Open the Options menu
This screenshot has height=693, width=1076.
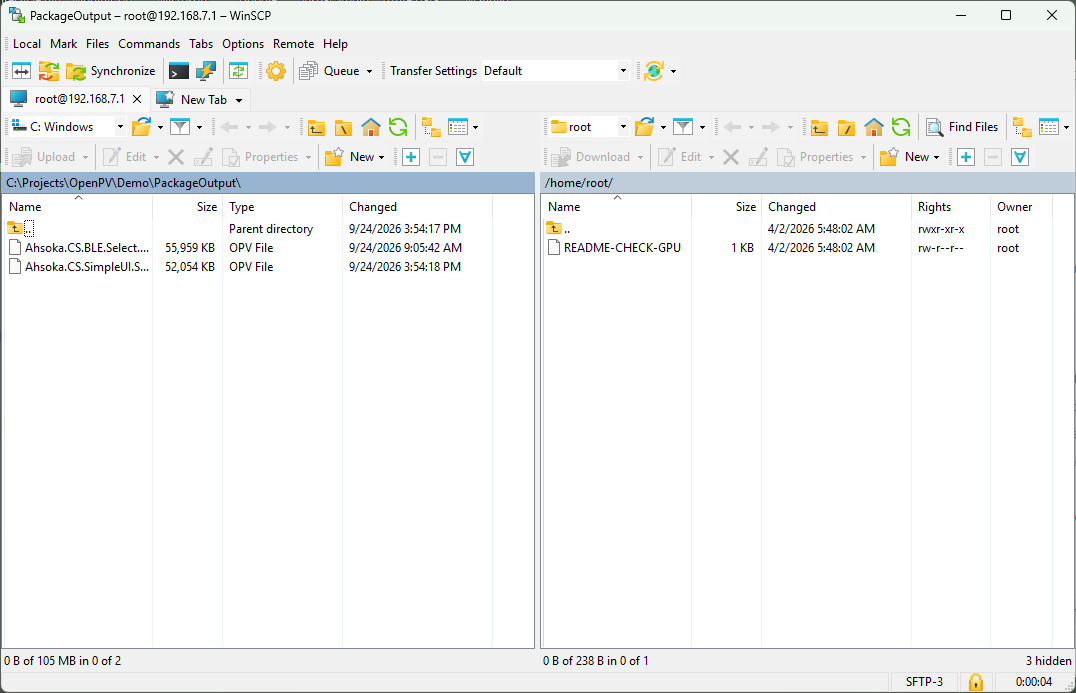click(x=243, y=44)
